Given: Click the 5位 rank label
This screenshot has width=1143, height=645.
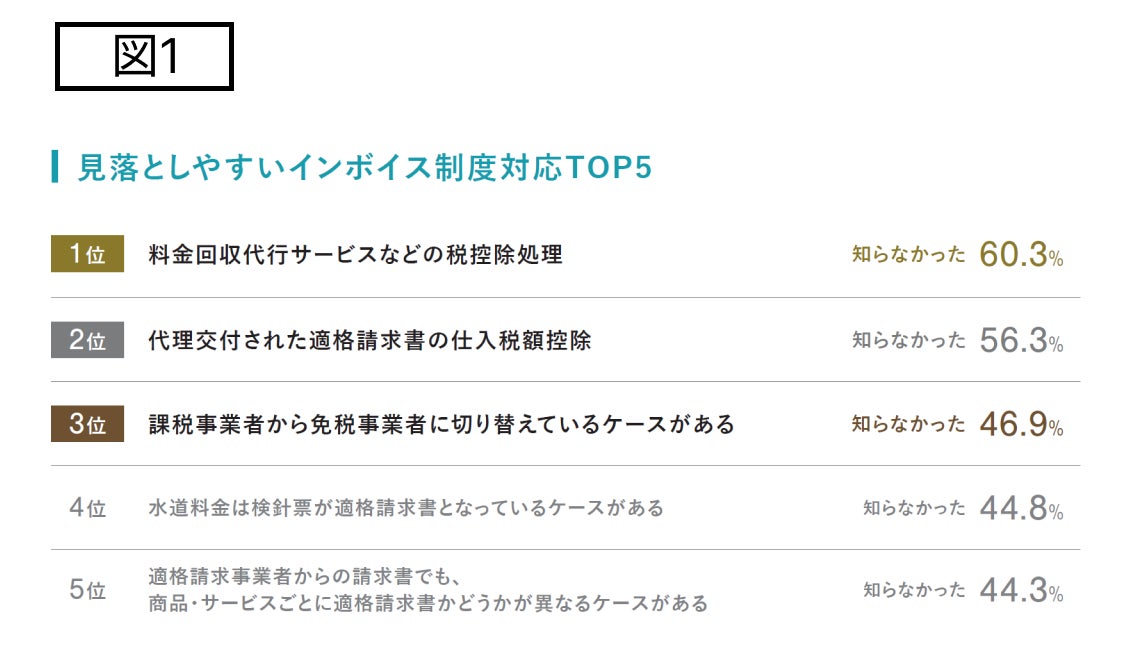Looking at the screenshot, I should pos(87,590).
